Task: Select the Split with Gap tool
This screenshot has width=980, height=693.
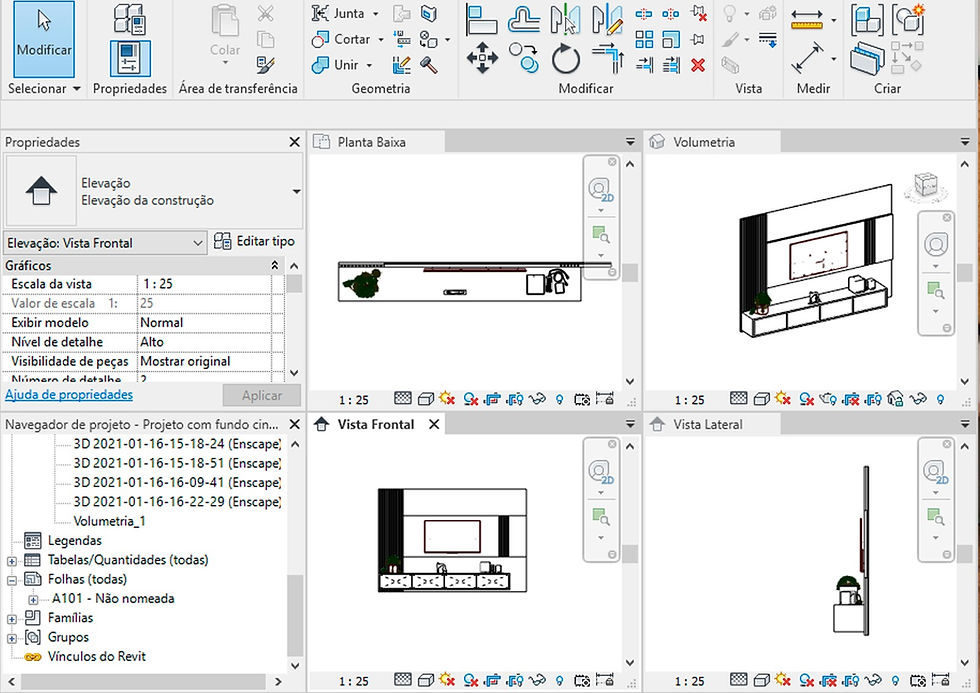Action: 671,13
